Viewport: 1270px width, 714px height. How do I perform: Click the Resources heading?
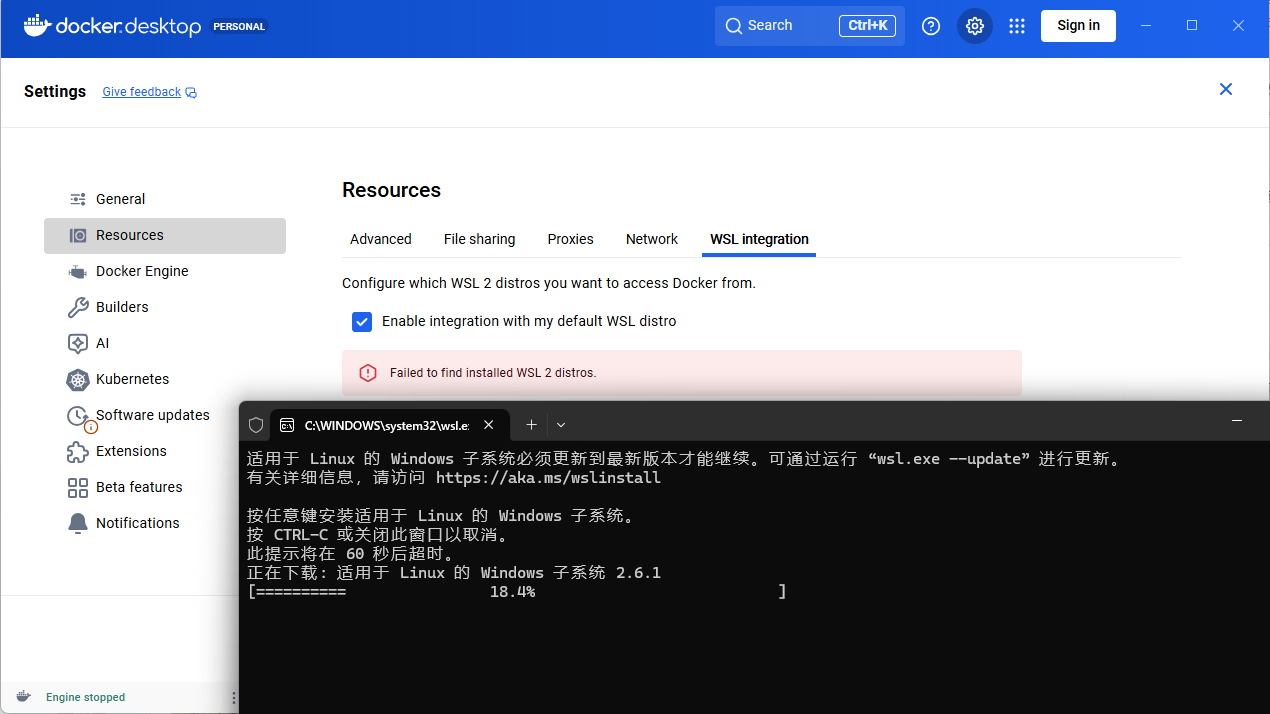[391, 190]
